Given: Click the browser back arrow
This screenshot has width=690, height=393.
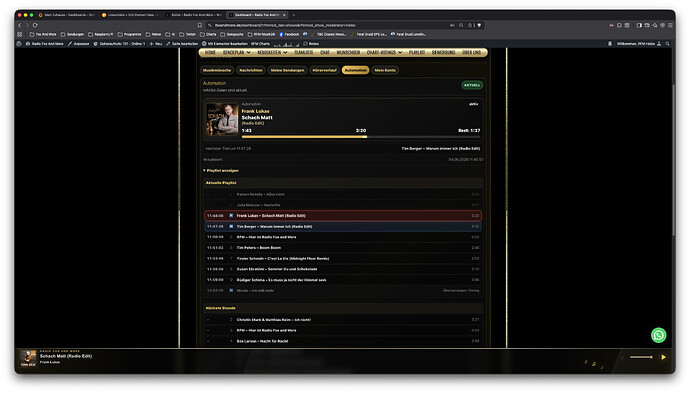Looking at the screenshot, I should (19, 26).
